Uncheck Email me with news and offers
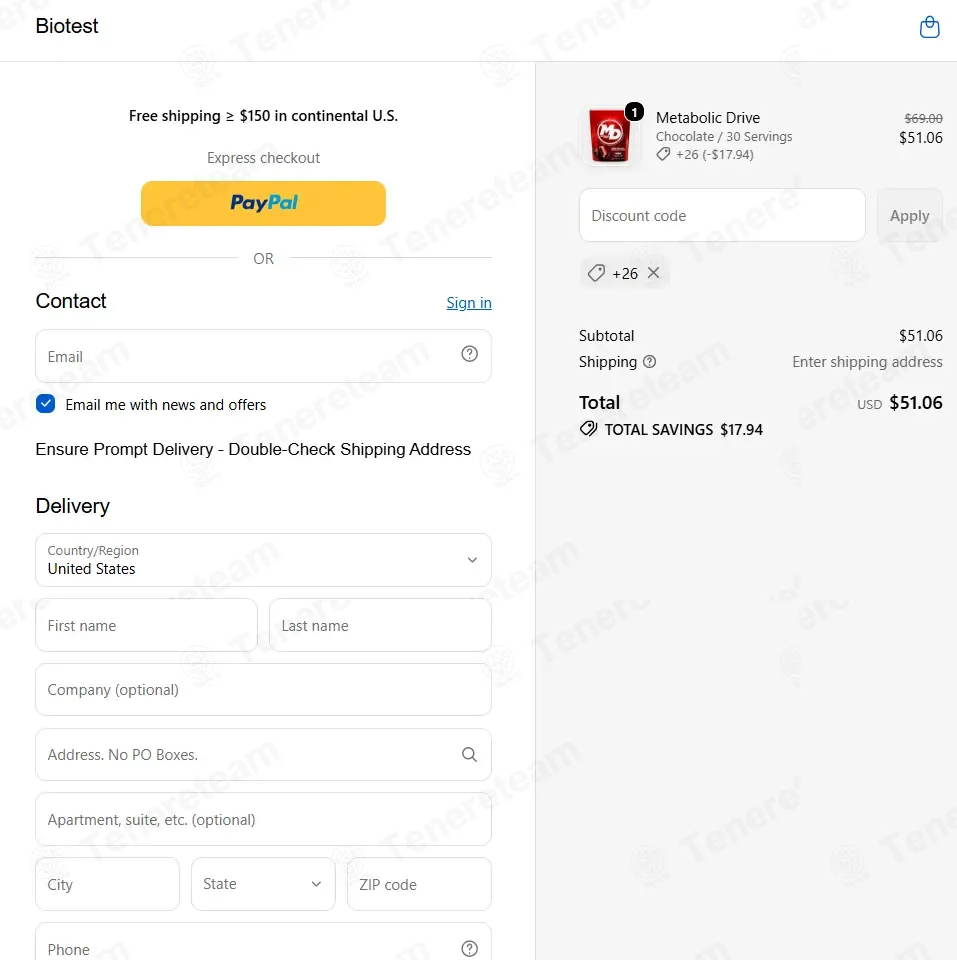The width and height of the screenshot is (957, 960). point(45,404)
